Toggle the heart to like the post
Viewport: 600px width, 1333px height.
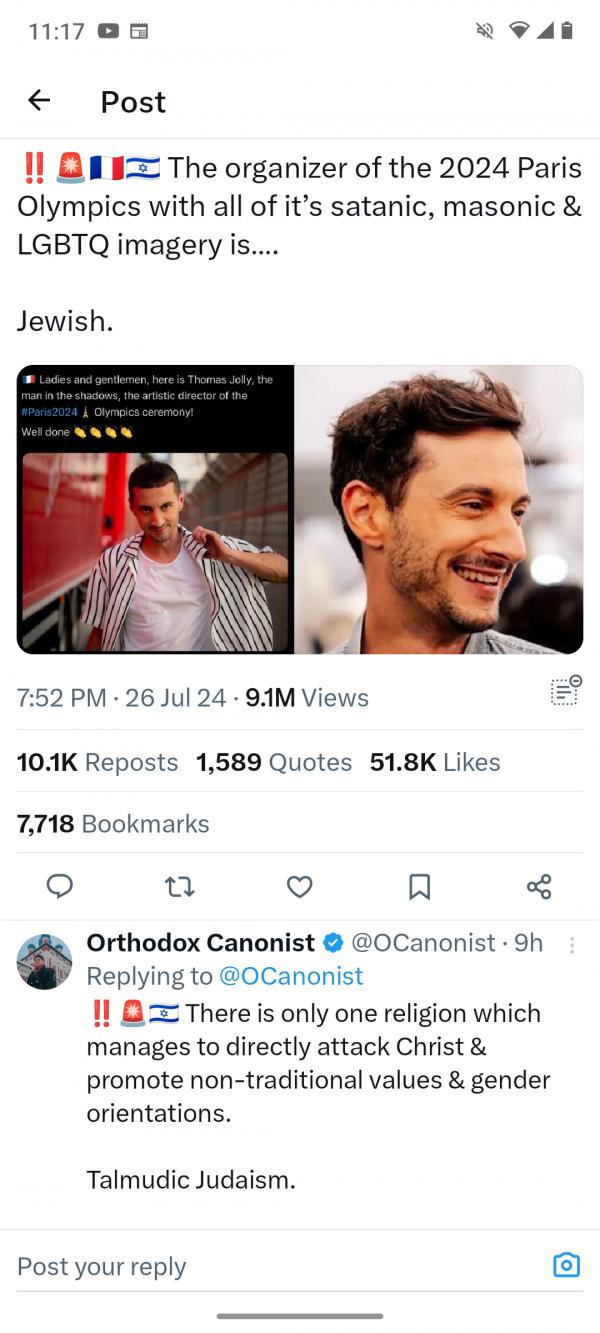click(x=299, y=886)
